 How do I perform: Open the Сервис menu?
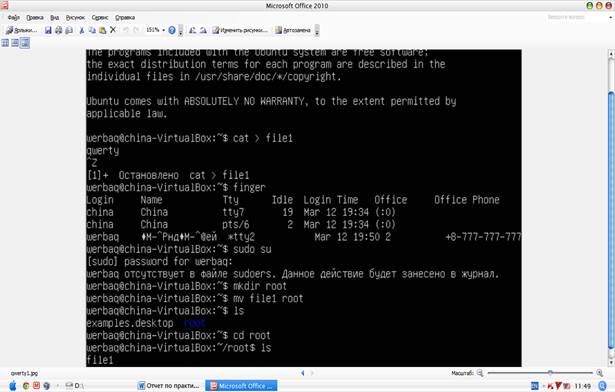pos(100,18)
